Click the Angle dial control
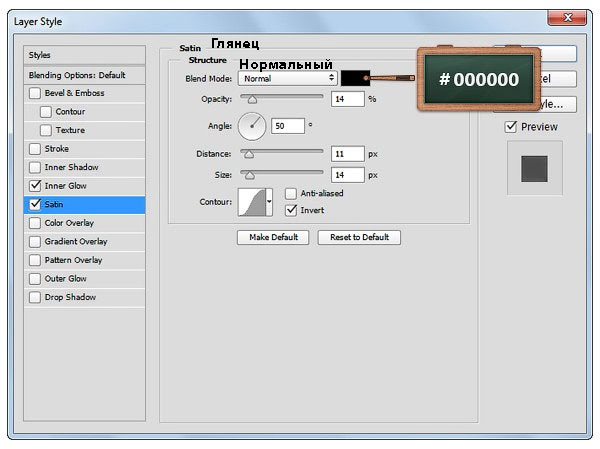Screen dimensions: 600x449 coord(252,126)
